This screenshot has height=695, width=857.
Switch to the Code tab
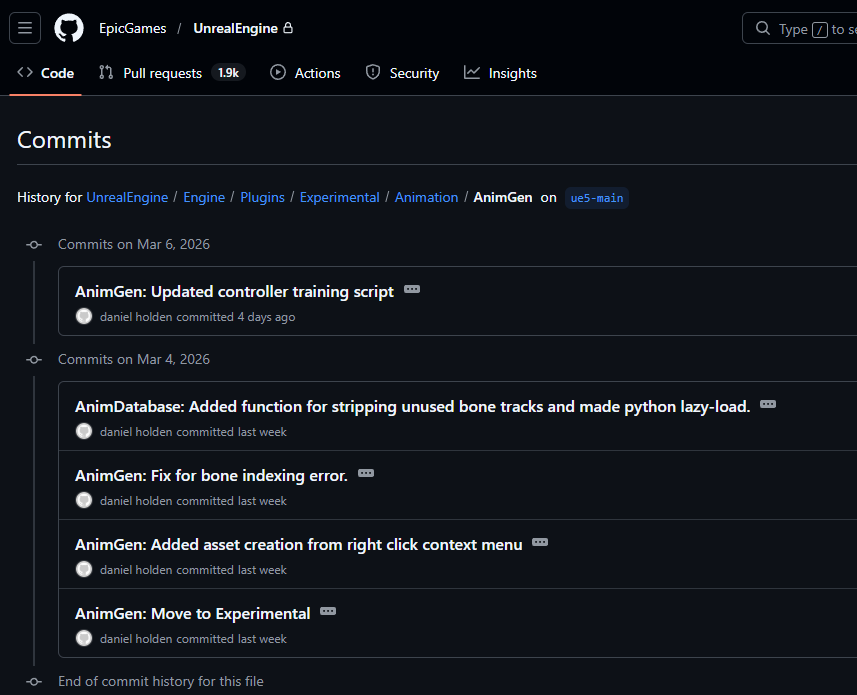(45, 73)
